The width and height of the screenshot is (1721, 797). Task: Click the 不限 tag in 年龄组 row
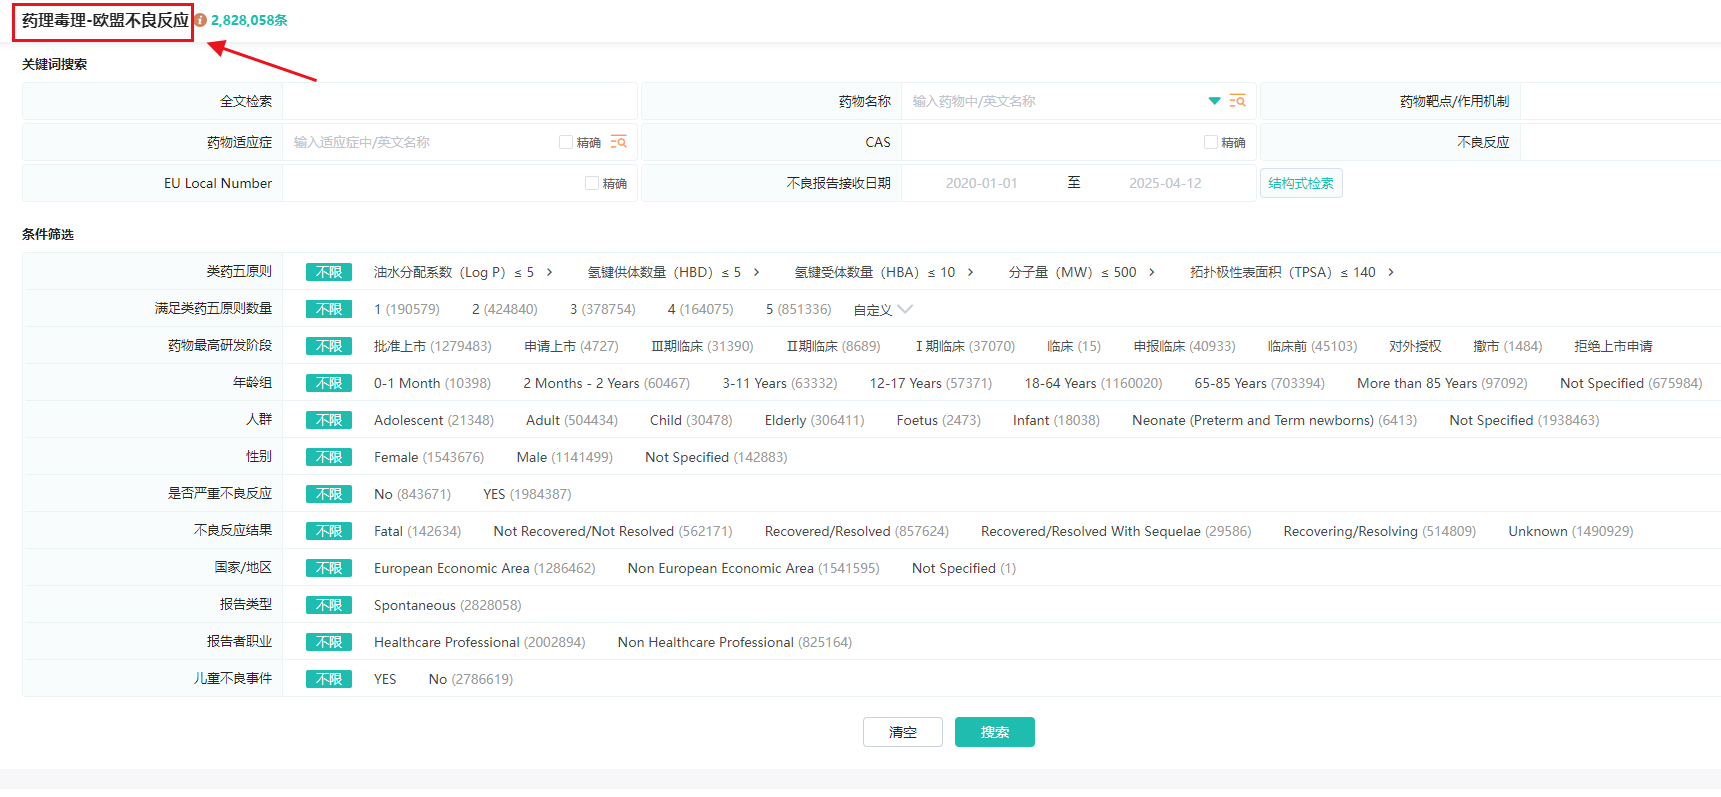[x=329, y=383]
